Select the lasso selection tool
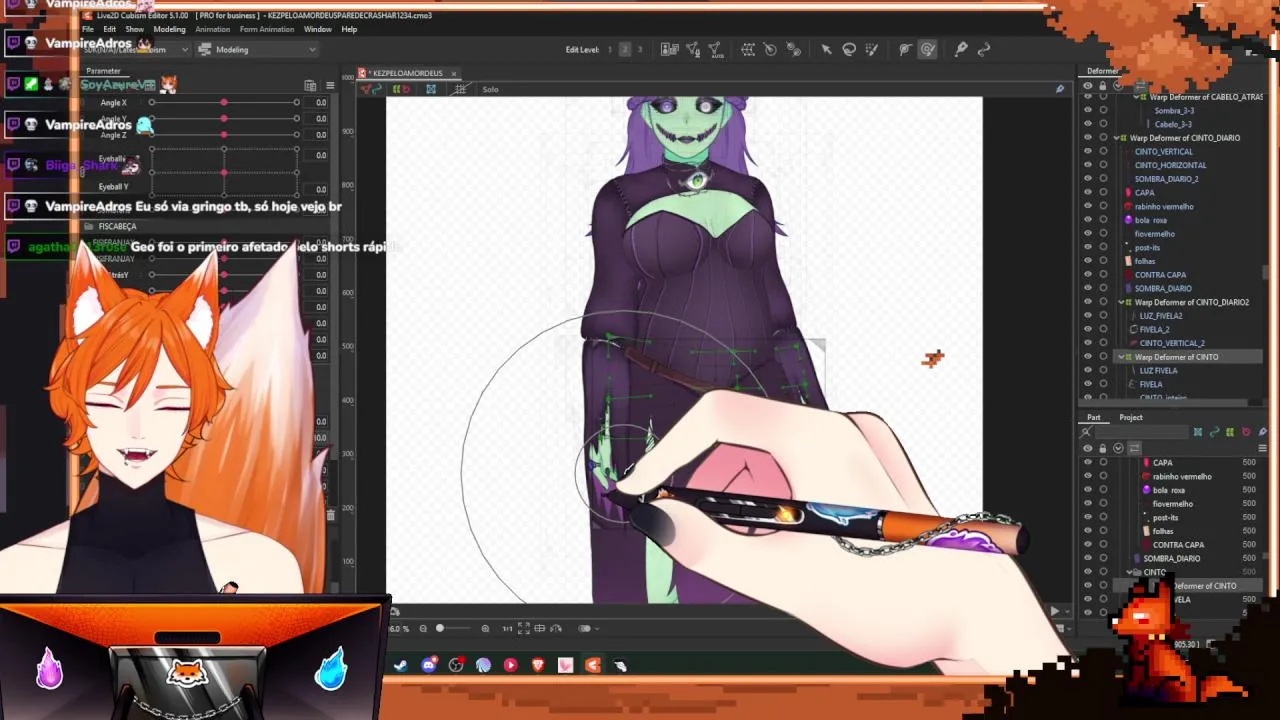Screen dimensions: 1280x720 849,49
